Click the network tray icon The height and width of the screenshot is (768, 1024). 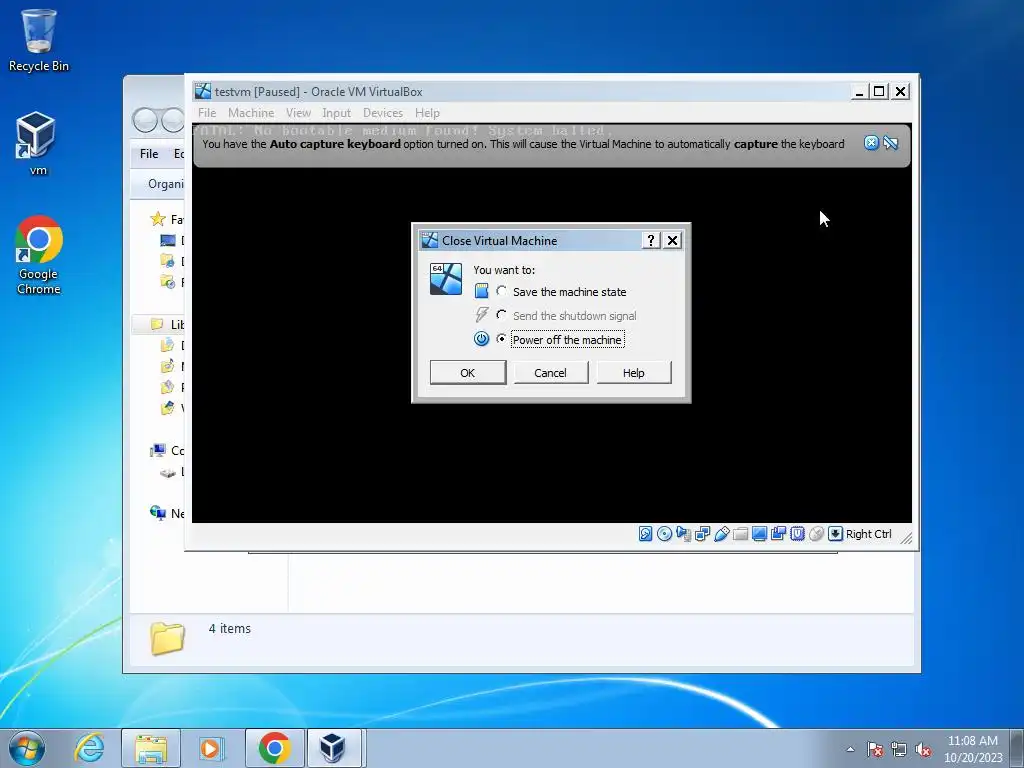tap(899, 749)
